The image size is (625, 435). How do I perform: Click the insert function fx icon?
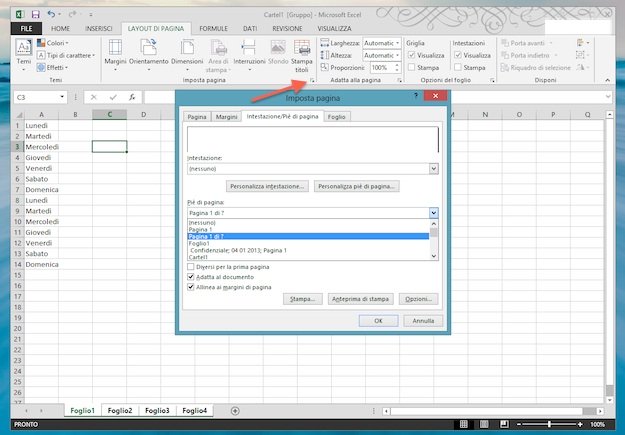tap(132, 97)
